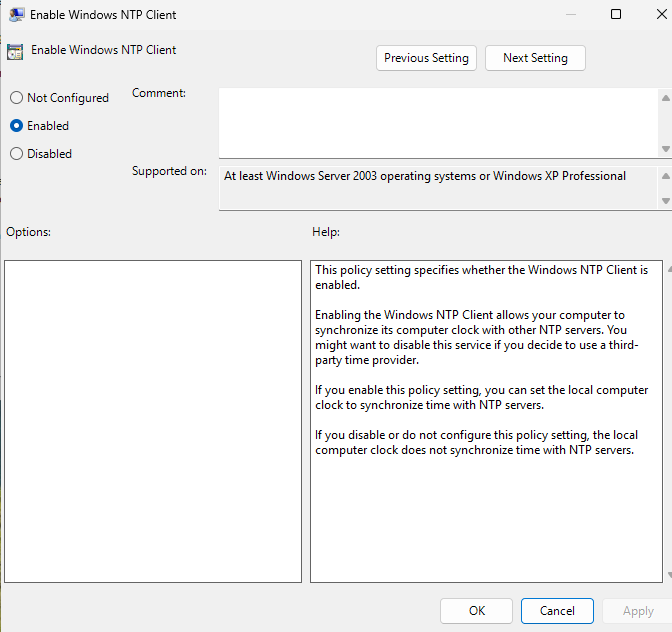672x632 pixels.
Task: Close the Enable Windows NTP Client dialog
Action: click(x=661, y=14)
